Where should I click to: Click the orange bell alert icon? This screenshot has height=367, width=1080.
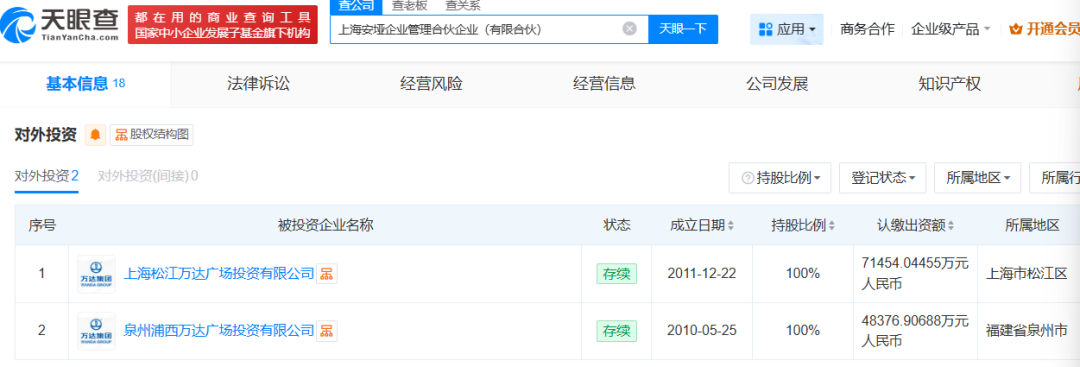click(x=95, y=135)
